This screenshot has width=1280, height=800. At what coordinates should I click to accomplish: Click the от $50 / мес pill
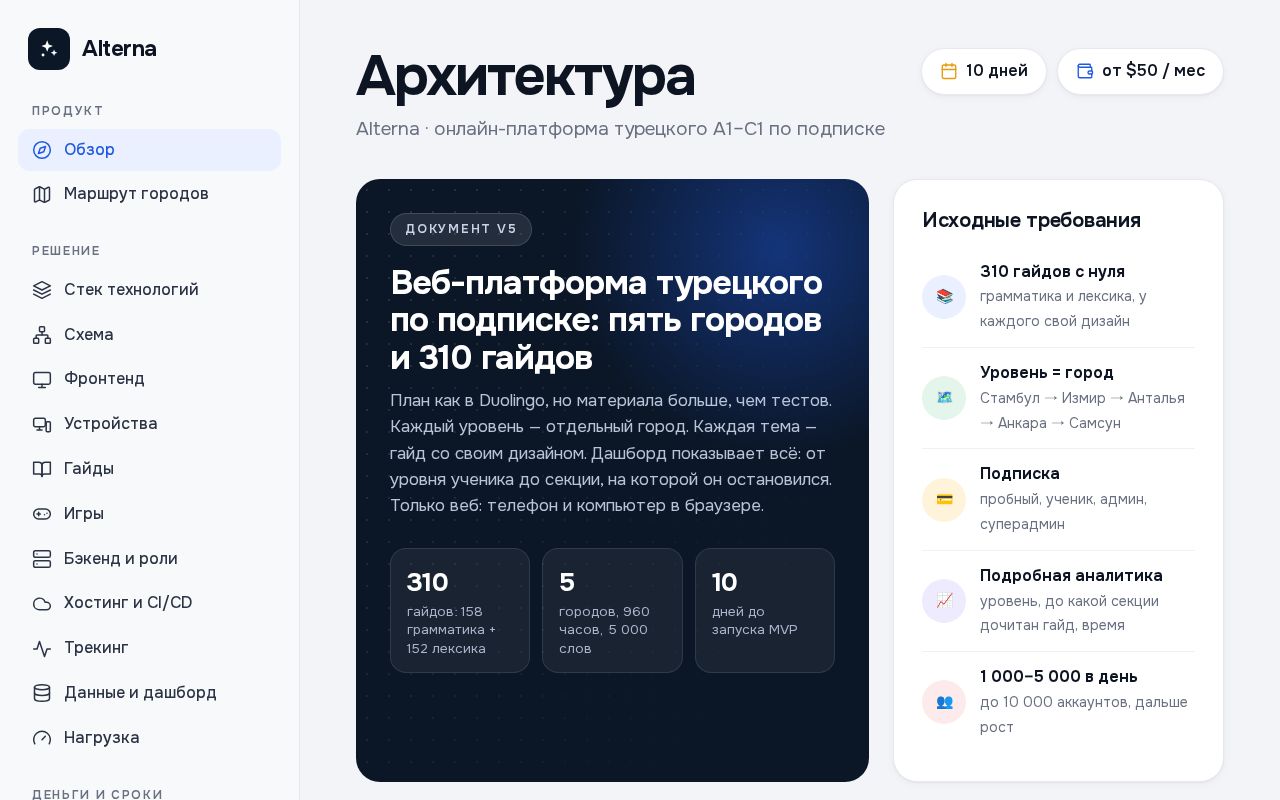1140,71
